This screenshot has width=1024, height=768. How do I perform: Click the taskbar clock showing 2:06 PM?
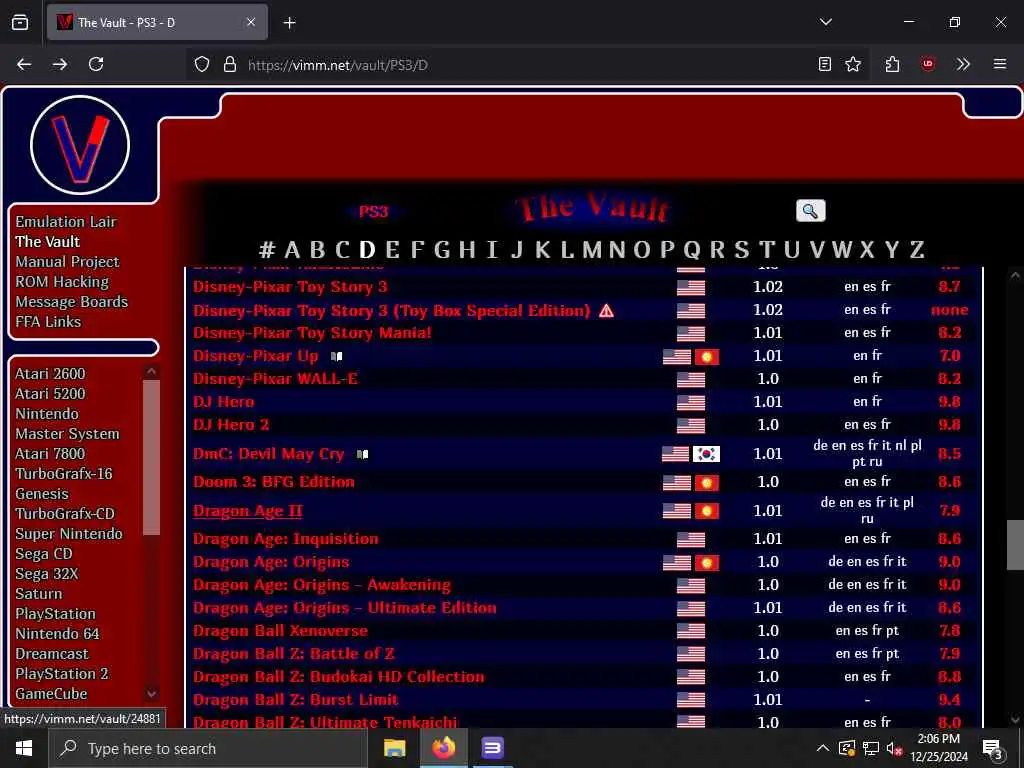(x=938, y=748)
